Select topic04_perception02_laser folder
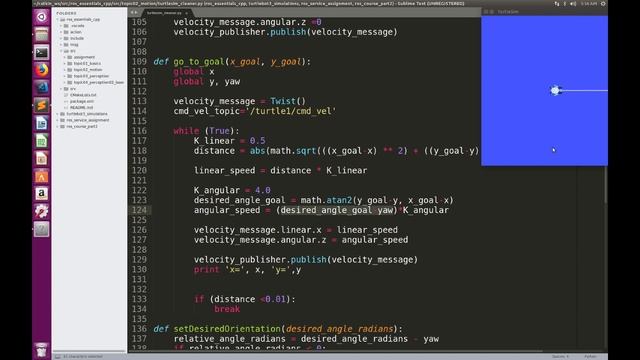 98,82
